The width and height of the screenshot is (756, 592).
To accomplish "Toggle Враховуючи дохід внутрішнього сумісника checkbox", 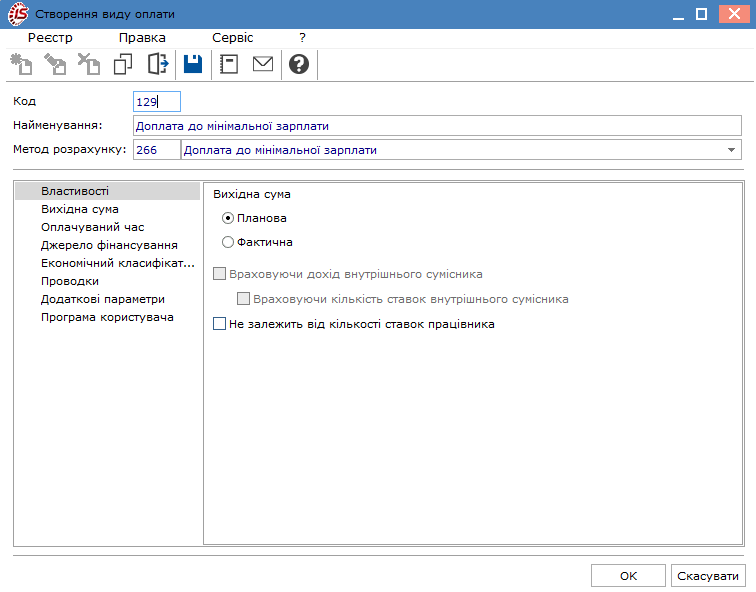I will (x=219, y=274).
